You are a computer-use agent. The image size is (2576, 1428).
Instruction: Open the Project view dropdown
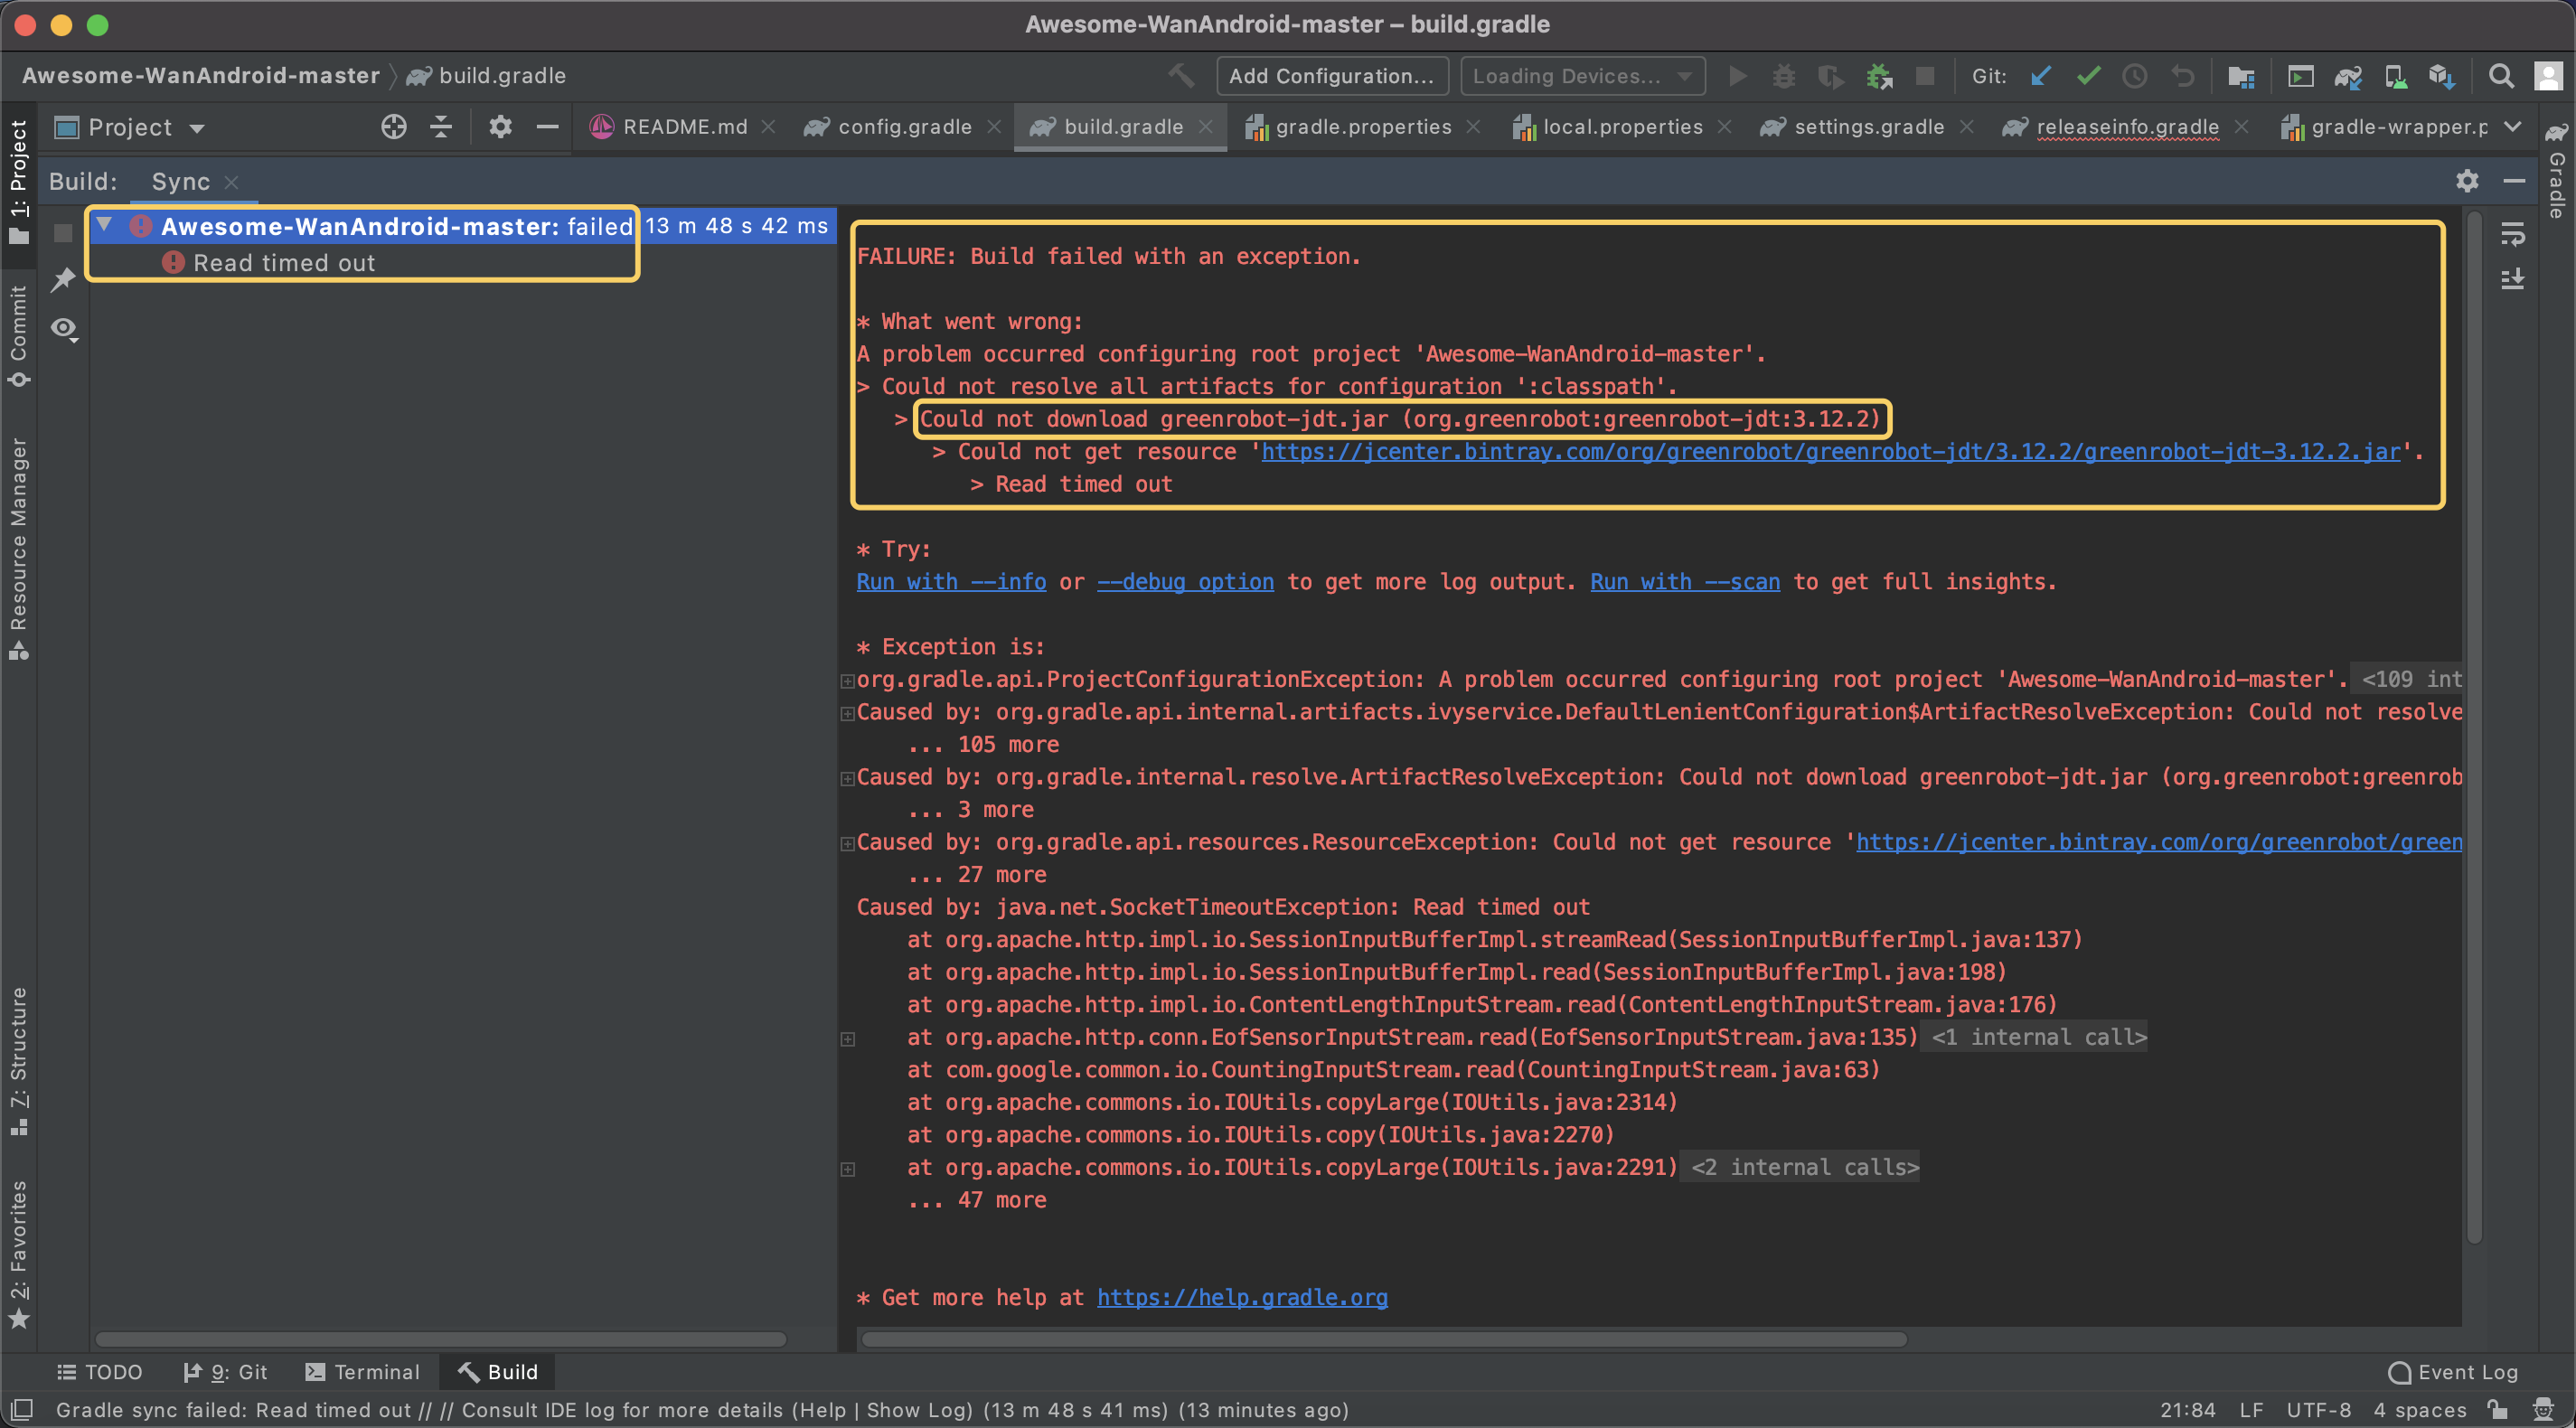[130, 127]
